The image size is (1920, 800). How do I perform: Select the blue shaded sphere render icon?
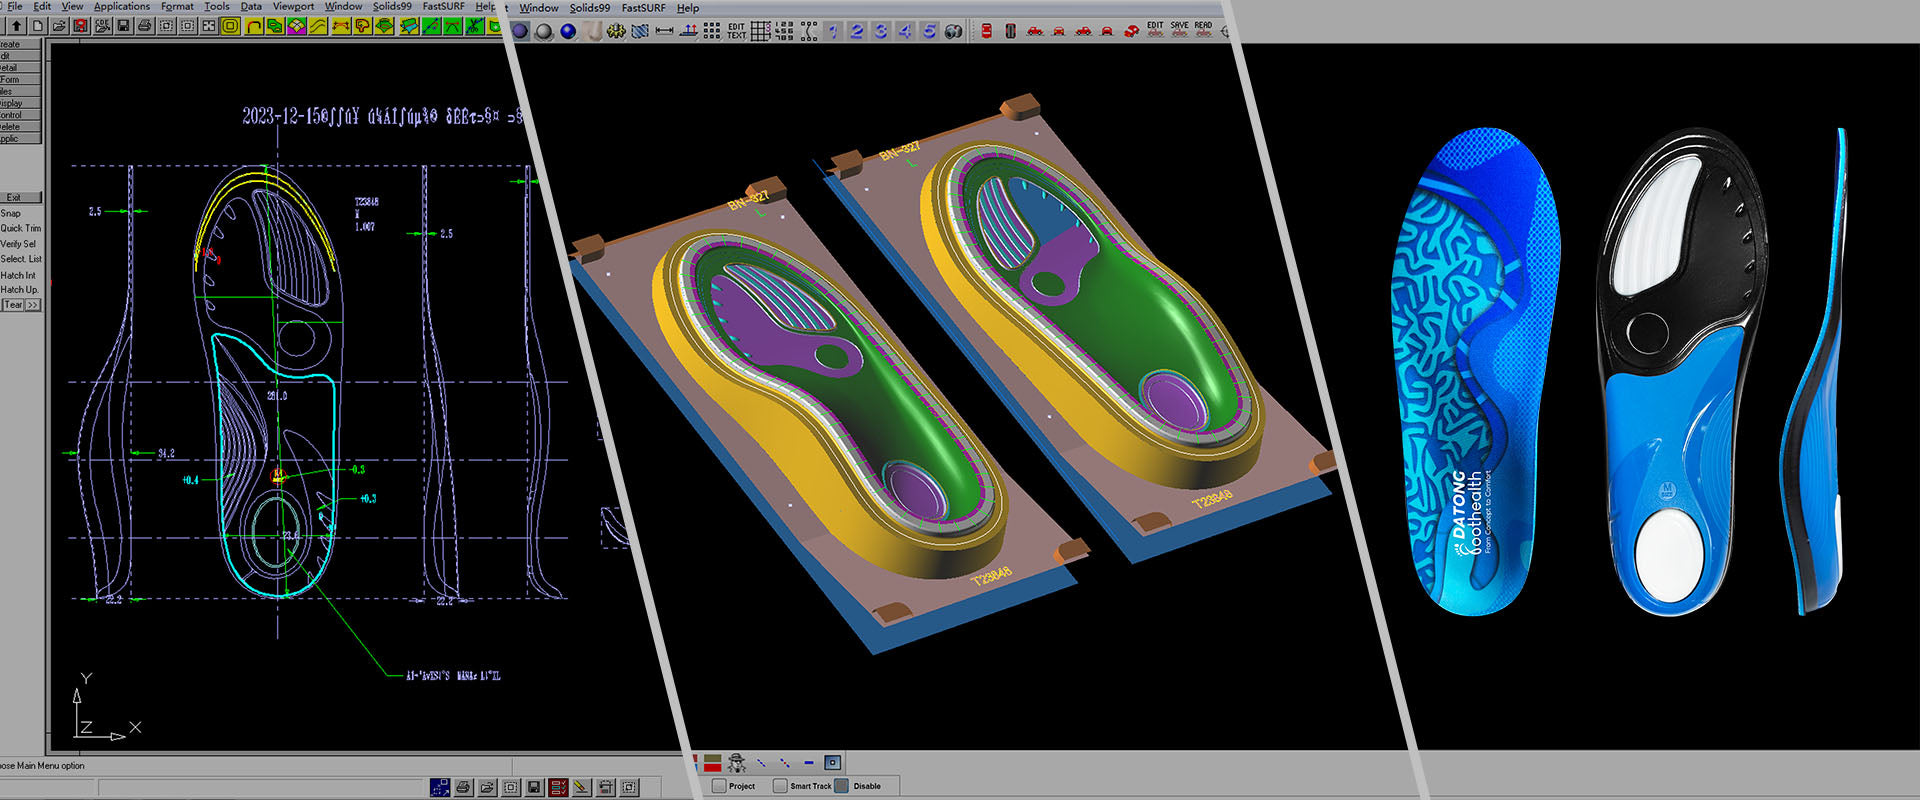tap(568, 32)
